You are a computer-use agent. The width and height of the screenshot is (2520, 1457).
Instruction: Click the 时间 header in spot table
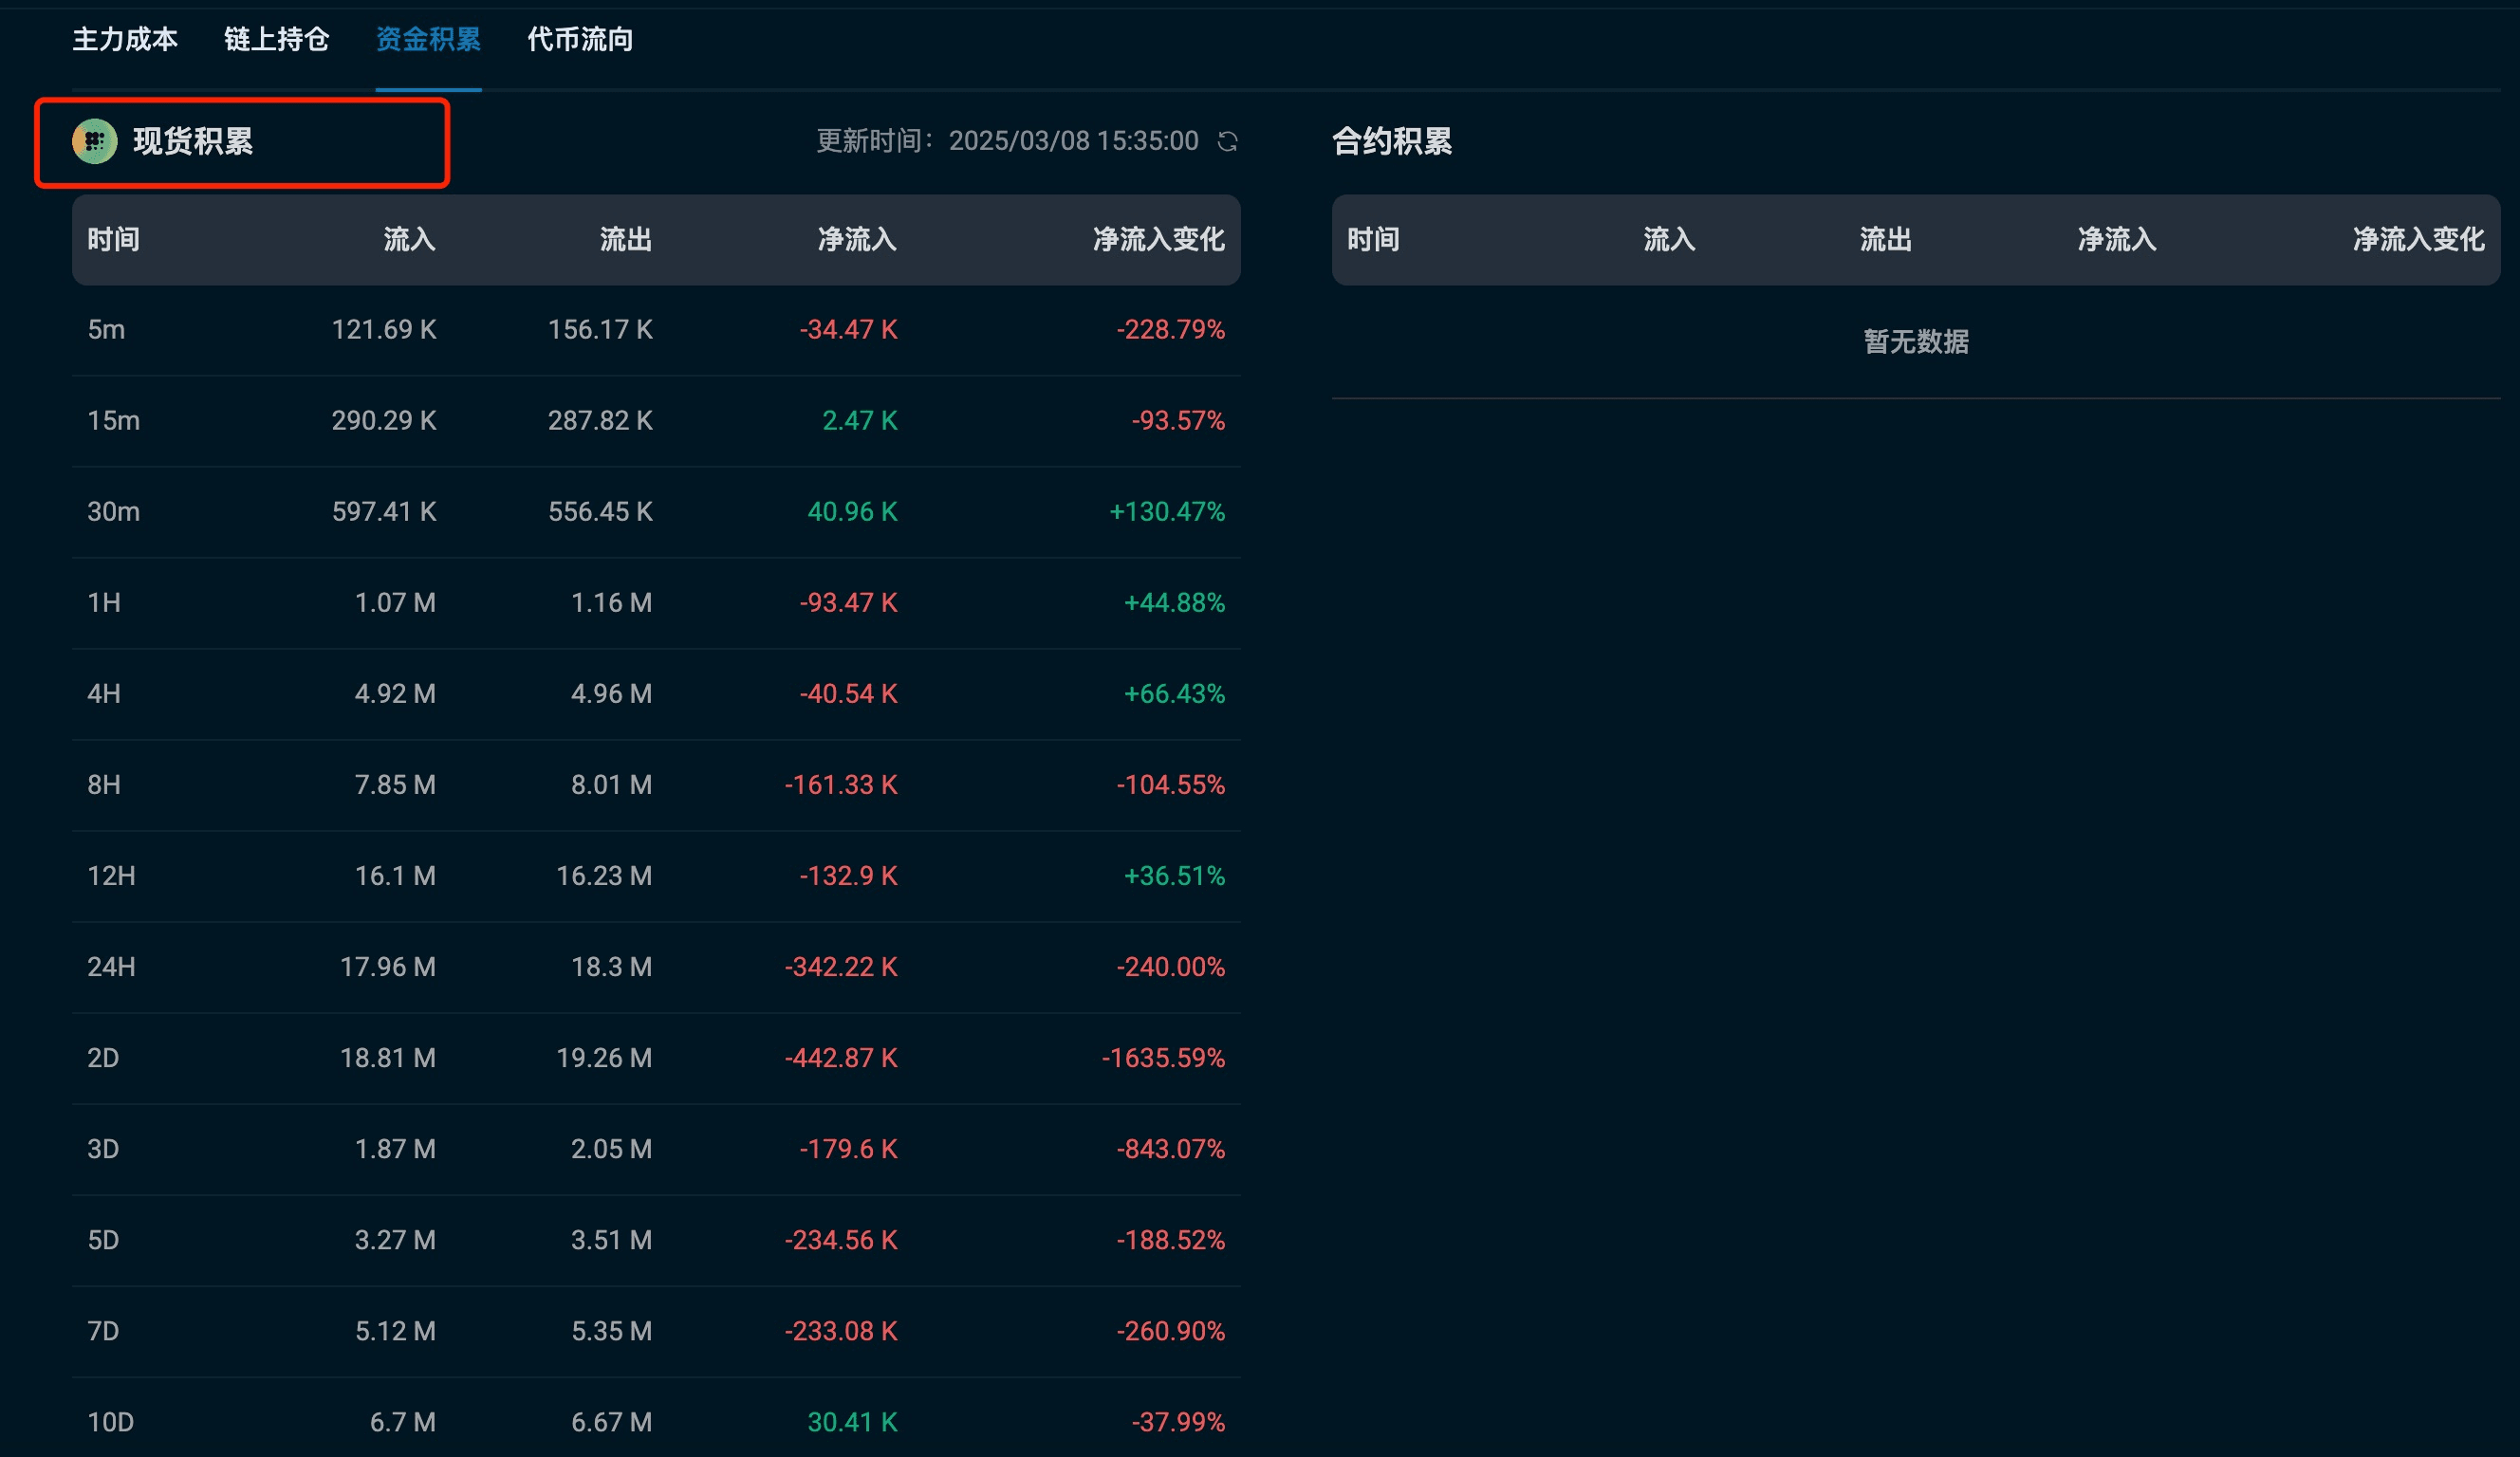click(x=113, y=239)
